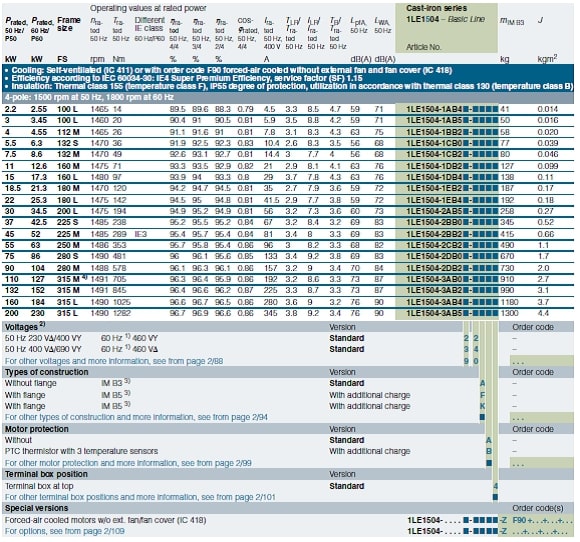Click frame size 225 S cell
Viewport: 580px width, 542px height.
[68, 222]
